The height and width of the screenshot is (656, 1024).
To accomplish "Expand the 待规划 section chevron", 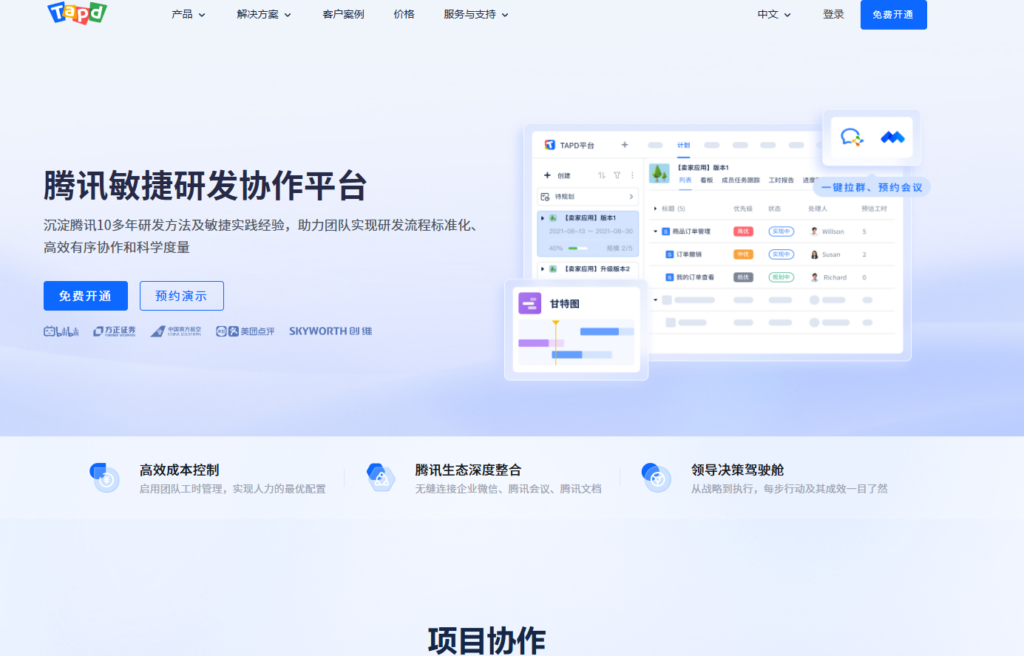I will 631,197.
